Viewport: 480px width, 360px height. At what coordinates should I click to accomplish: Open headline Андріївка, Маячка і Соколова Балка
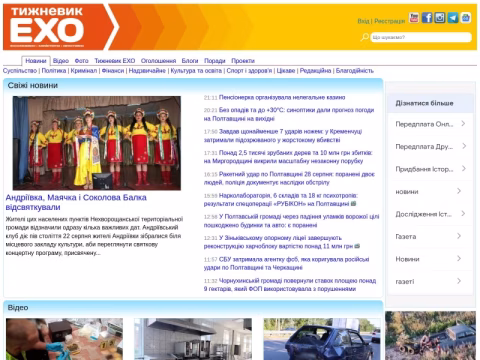[x=76, y=202]
